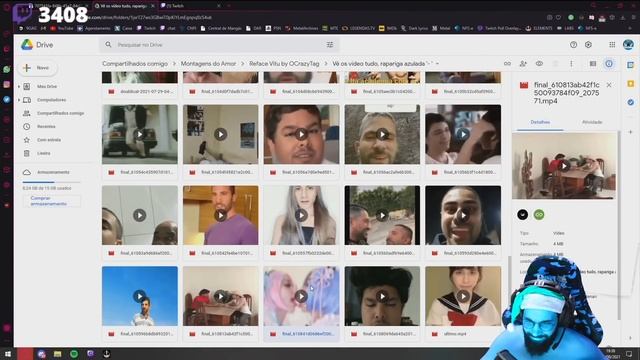Select the video of man in purple shirt
Viewport: 640px width, 360px height.
pos(220,222)
